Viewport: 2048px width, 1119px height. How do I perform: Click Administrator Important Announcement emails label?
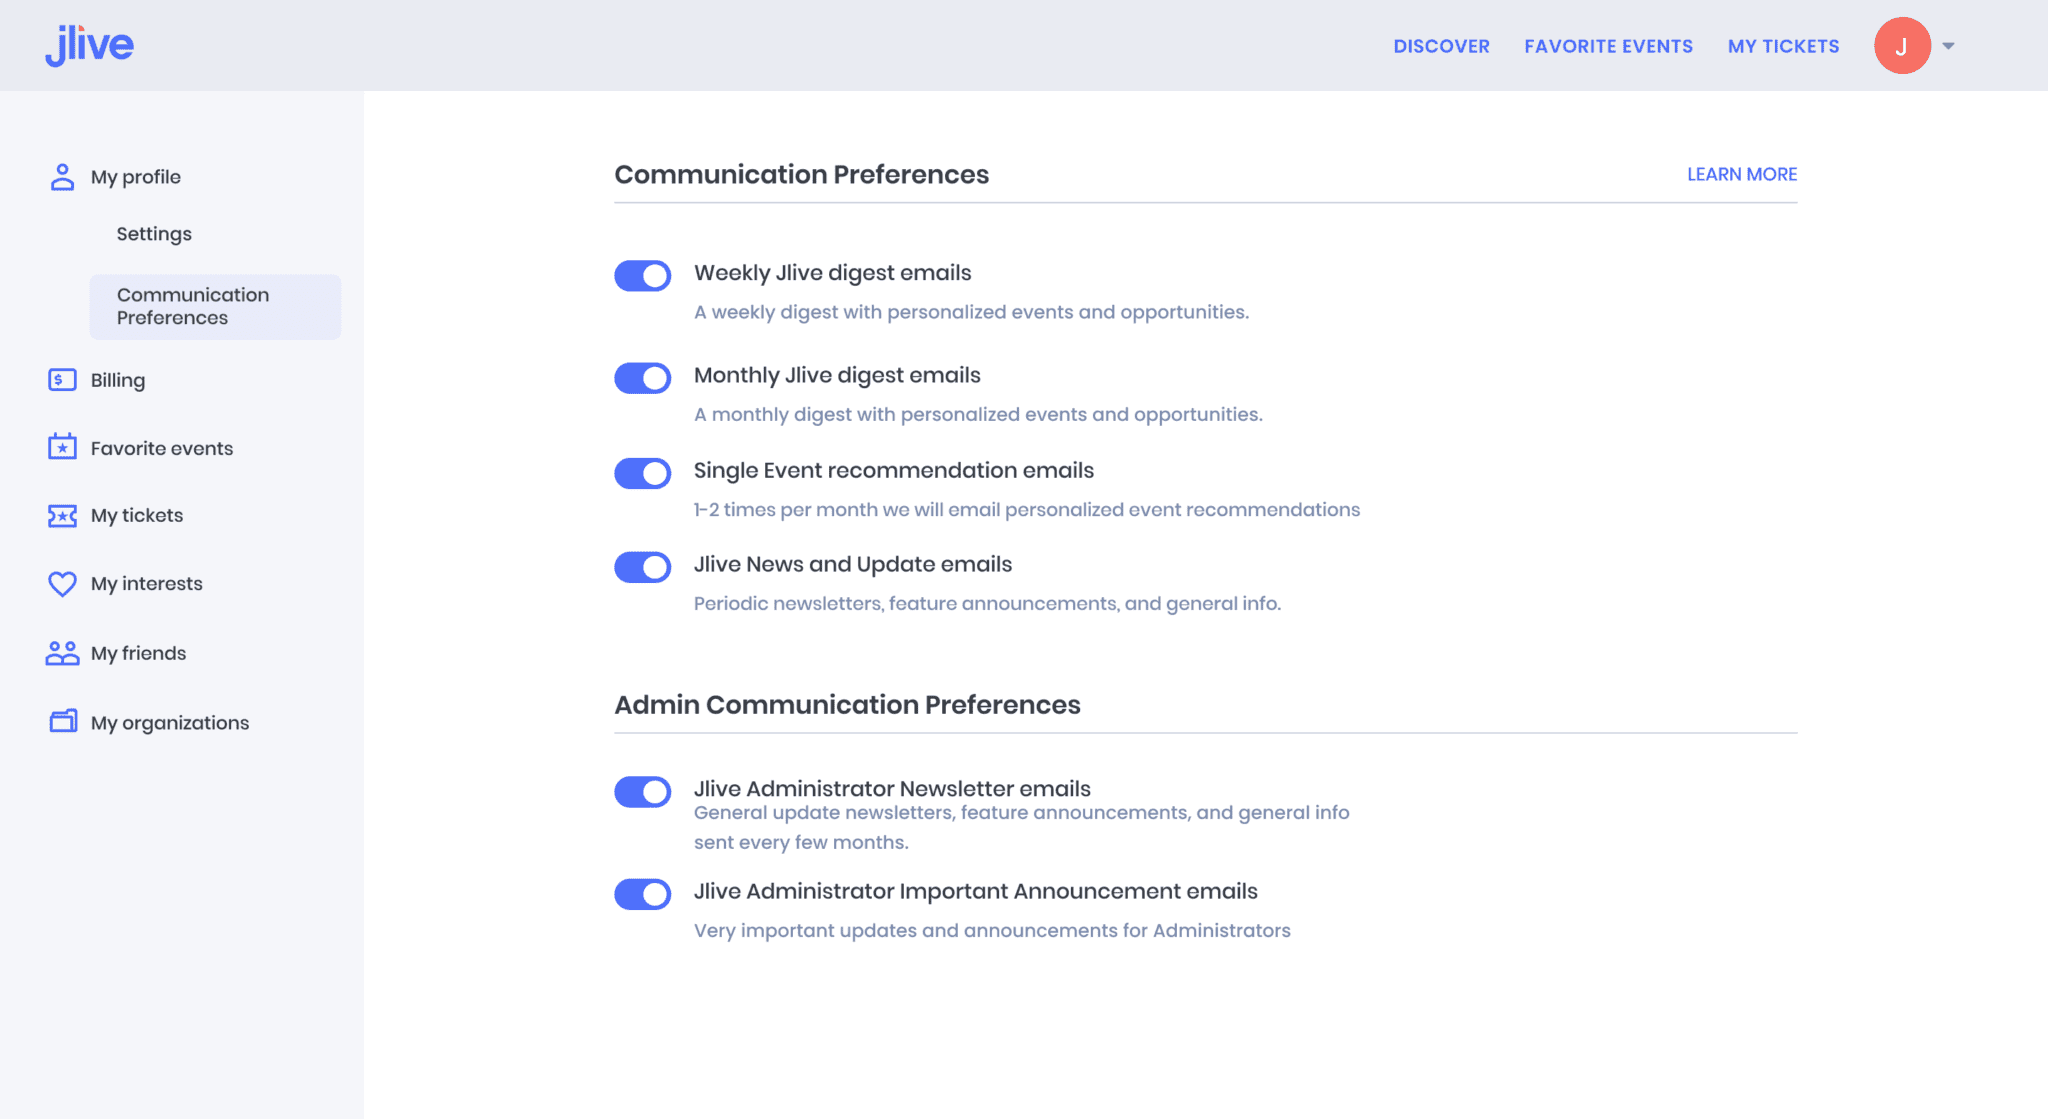point(976,891)
